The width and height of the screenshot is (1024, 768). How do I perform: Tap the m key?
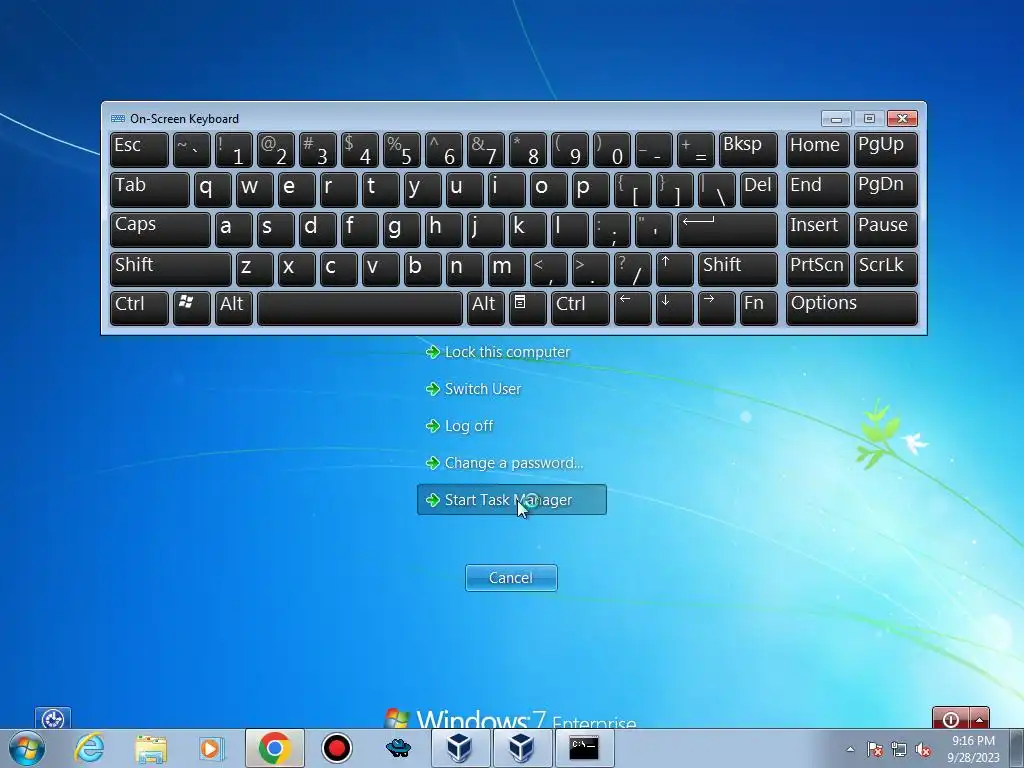tap(507, 269)
